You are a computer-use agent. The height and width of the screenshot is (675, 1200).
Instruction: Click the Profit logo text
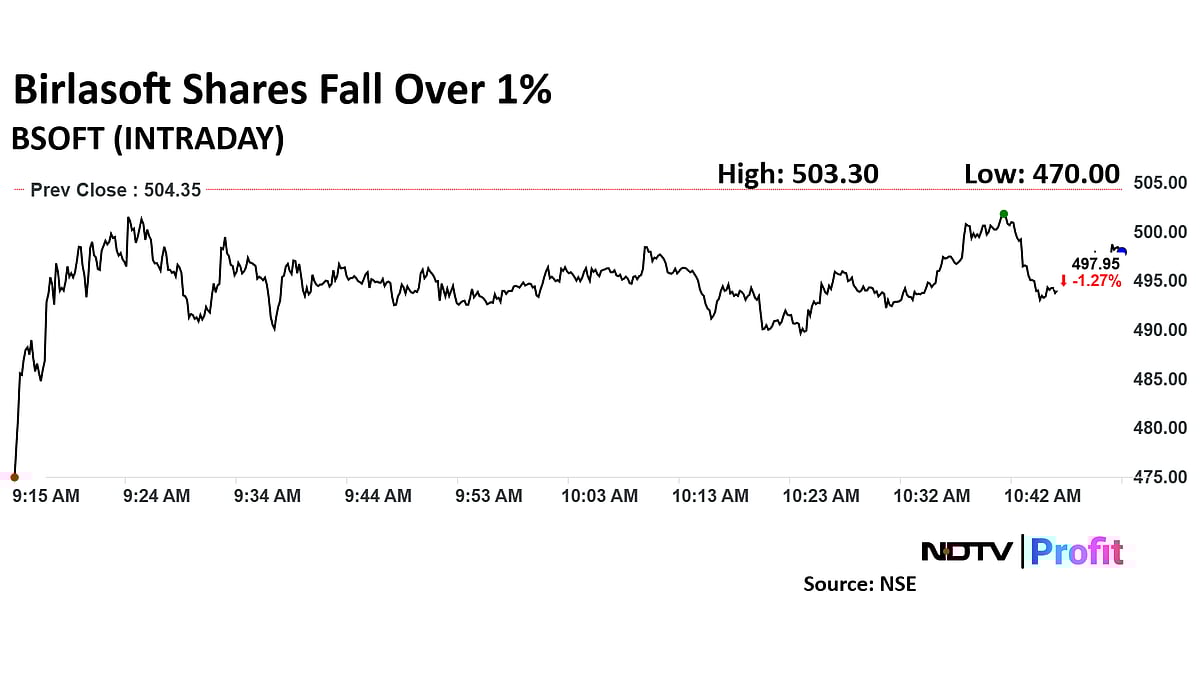click(x=1077, y=551)
